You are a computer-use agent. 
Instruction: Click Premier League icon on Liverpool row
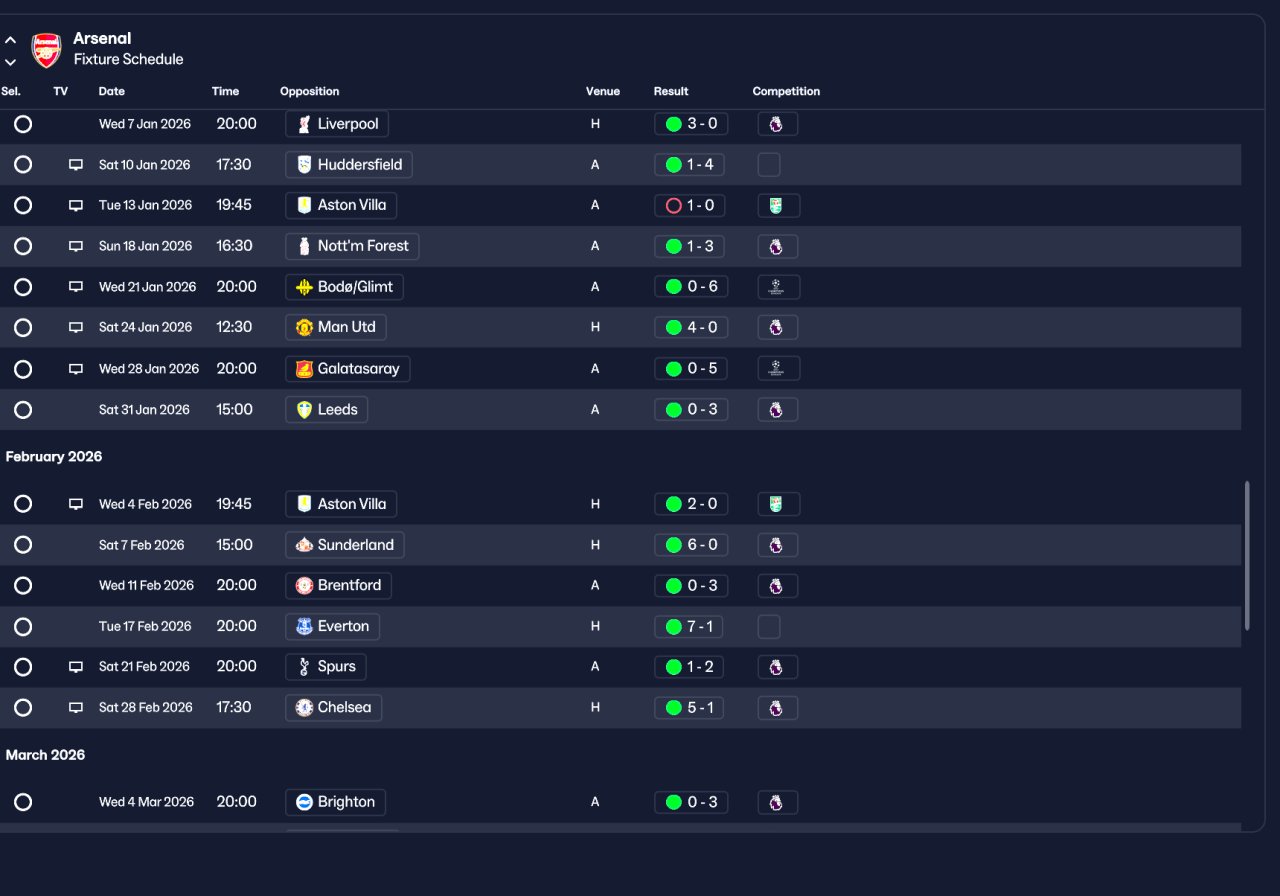[x=777, y=124]
